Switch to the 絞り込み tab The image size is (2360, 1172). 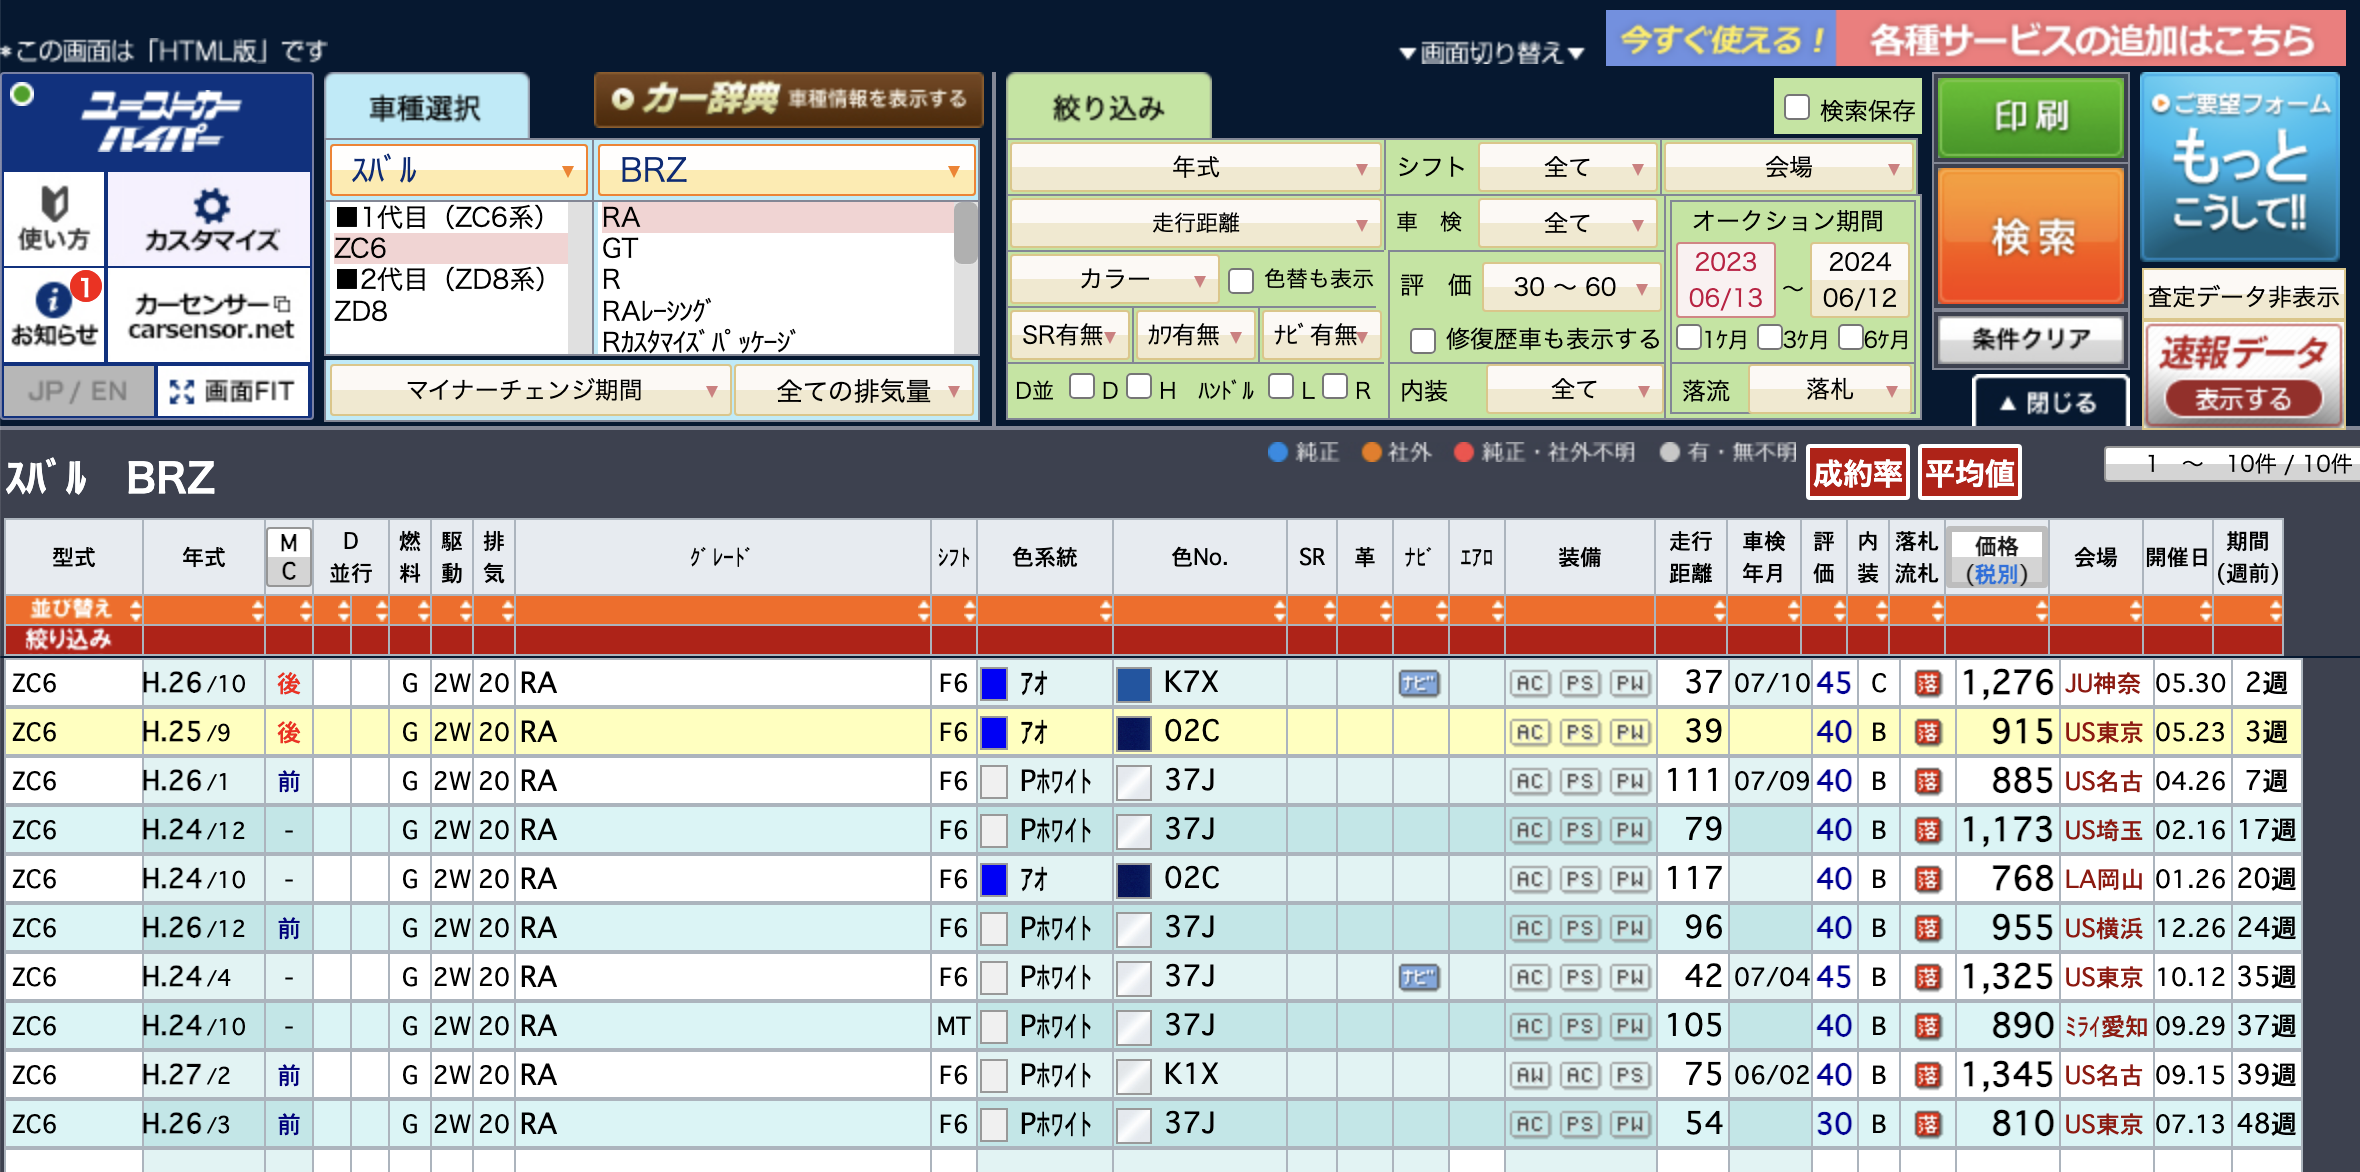1109,107
